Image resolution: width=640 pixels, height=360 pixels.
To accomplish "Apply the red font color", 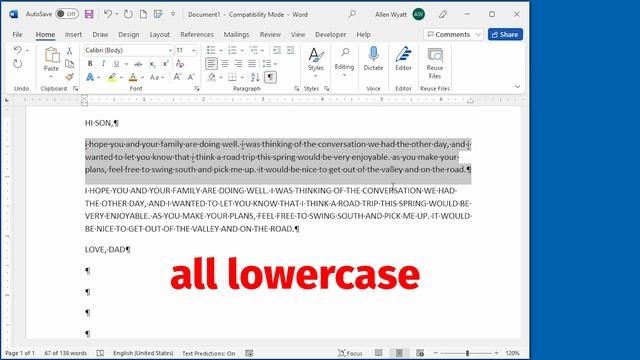I will point(133,77).
